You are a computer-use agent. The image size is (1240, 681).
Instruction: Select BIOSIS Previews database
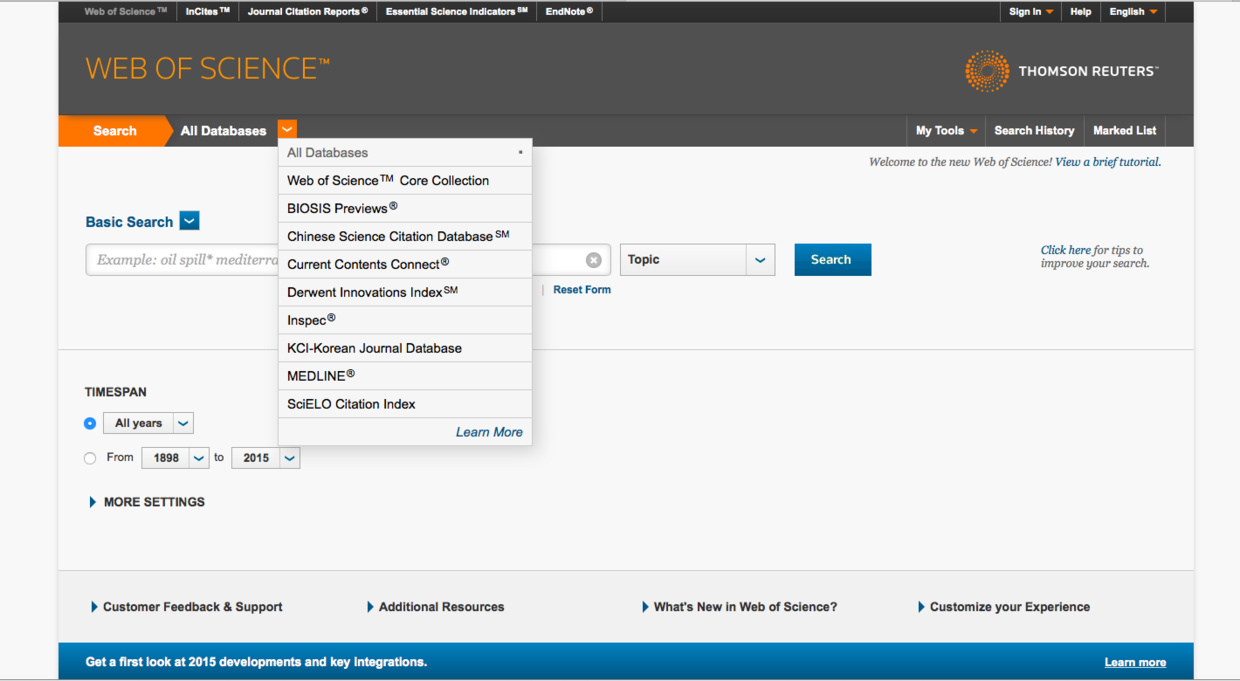click(x=405, y=209)
